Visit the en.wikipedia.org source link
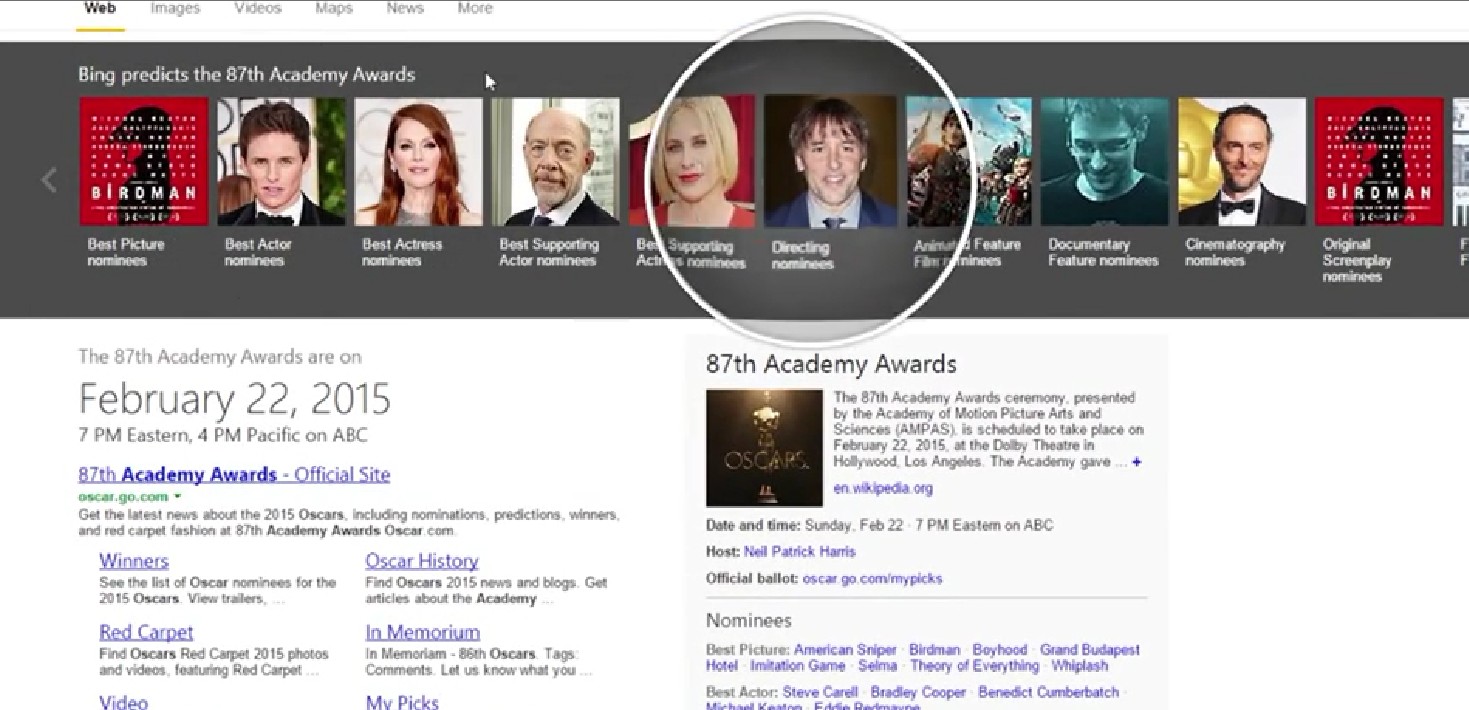 [x=882, y=488]
